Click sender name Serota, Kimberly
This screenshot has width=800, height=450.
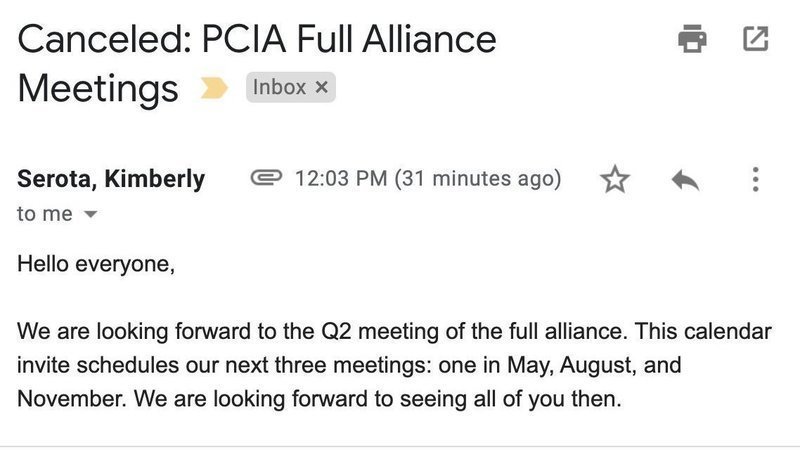pos(111,180)
